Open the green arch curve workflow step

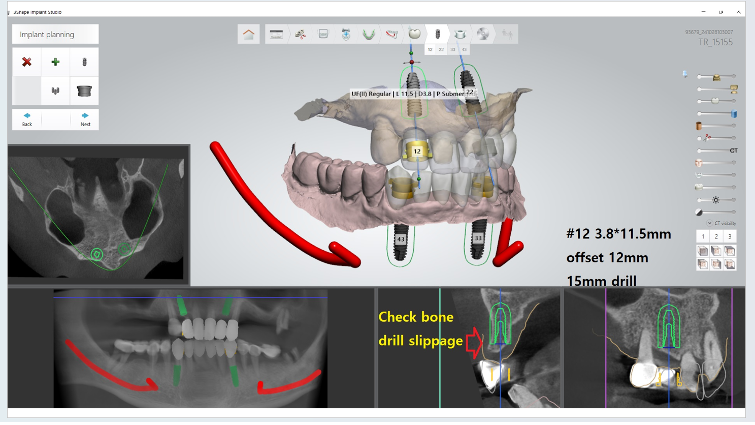pos(368,34)
